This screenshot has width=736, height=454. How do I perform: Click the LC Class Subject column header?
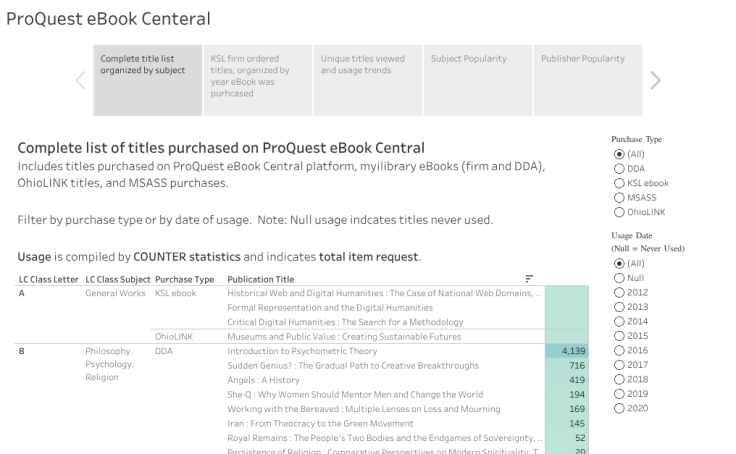(119, 278)
